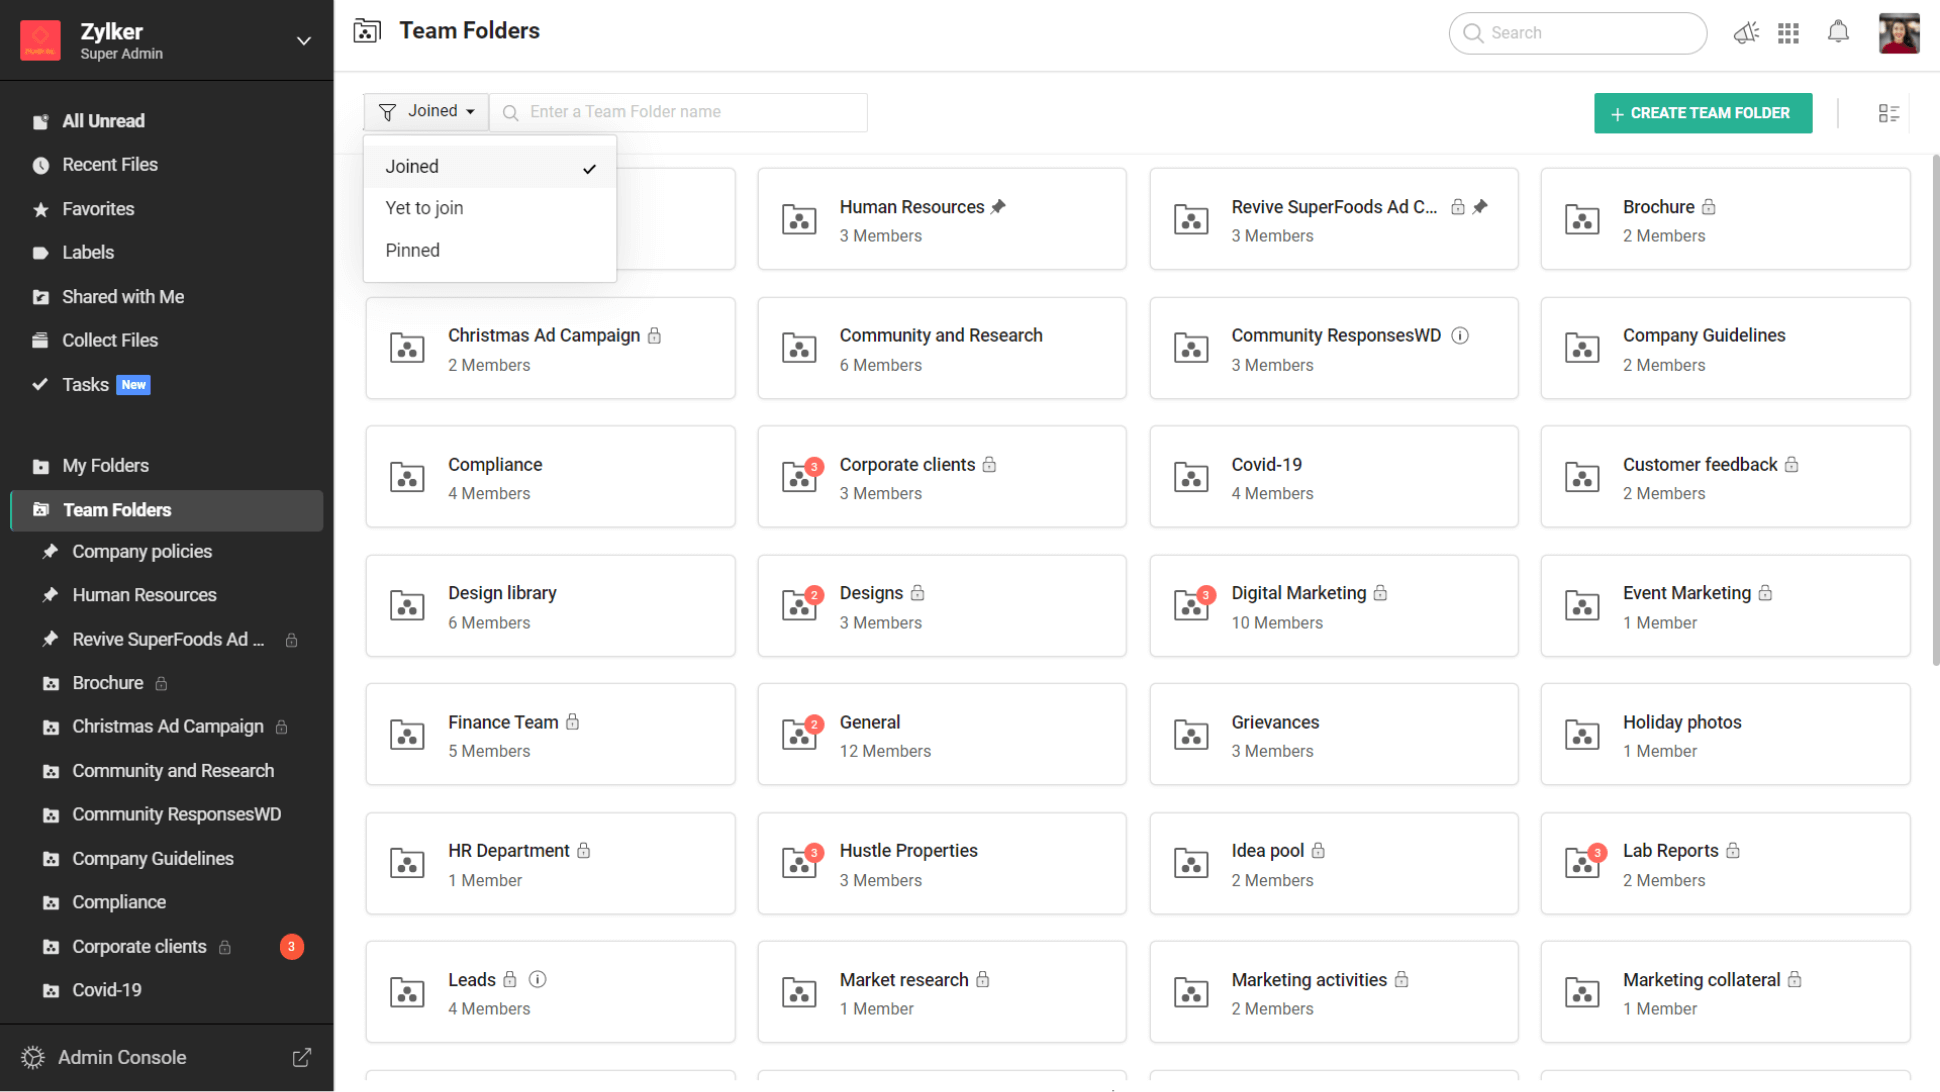
Task: Open the apps grid icon
Action: (1789, 33)
